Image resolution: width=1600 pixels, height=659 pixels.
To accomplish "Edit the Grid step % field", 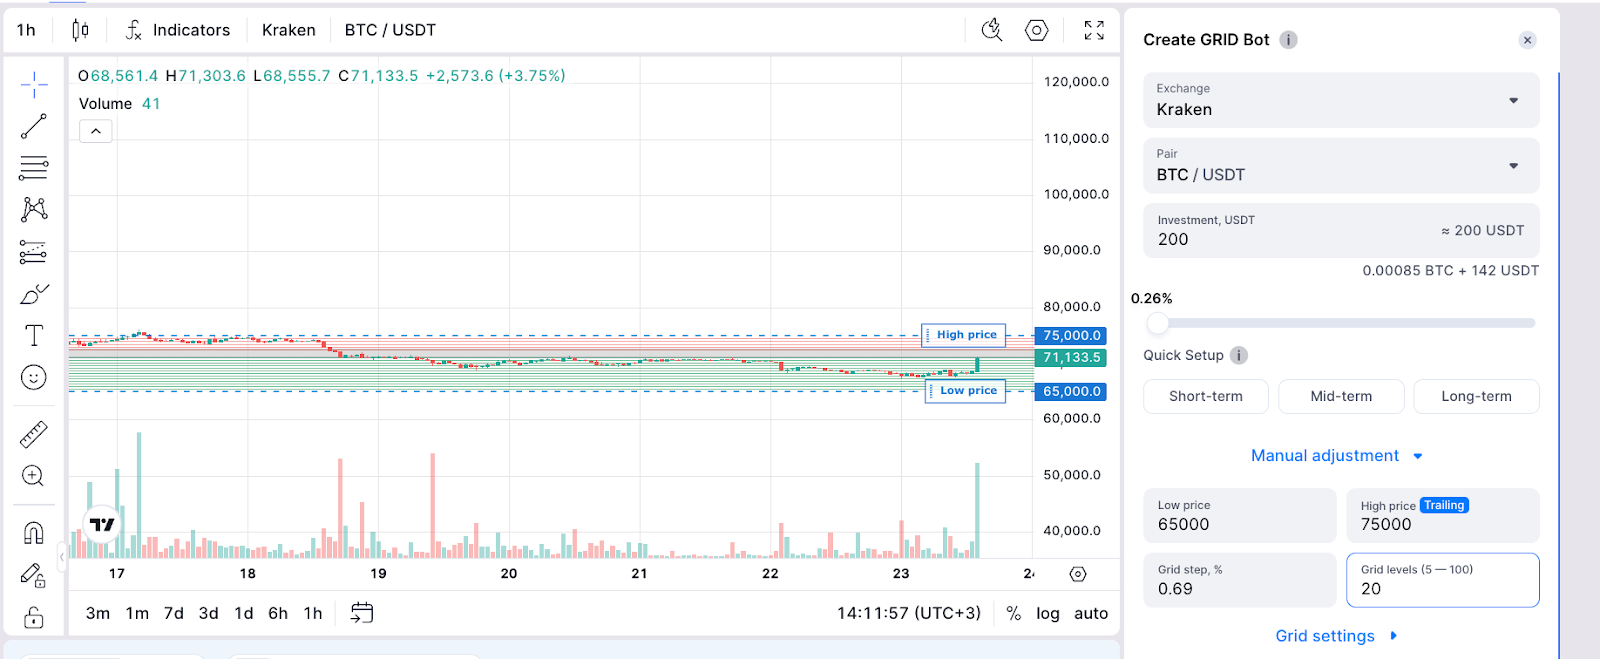I will [x=1240, y=580].
